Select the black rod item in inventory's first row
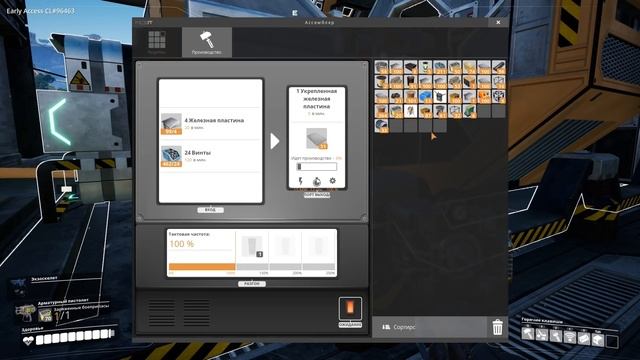Viewport: 640px width, 360px height. coord(499,67)
